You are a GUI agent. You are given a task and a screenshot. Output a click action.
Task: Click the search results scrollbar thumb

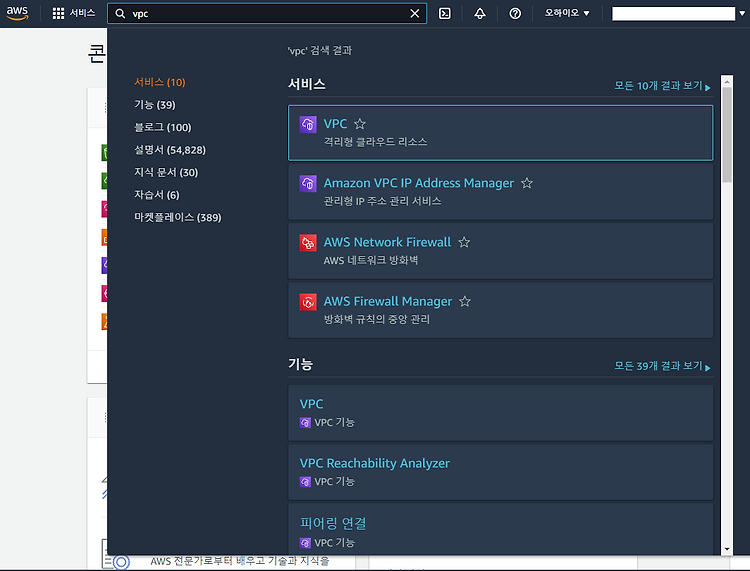pyautogui.click(x=727, y=135)
